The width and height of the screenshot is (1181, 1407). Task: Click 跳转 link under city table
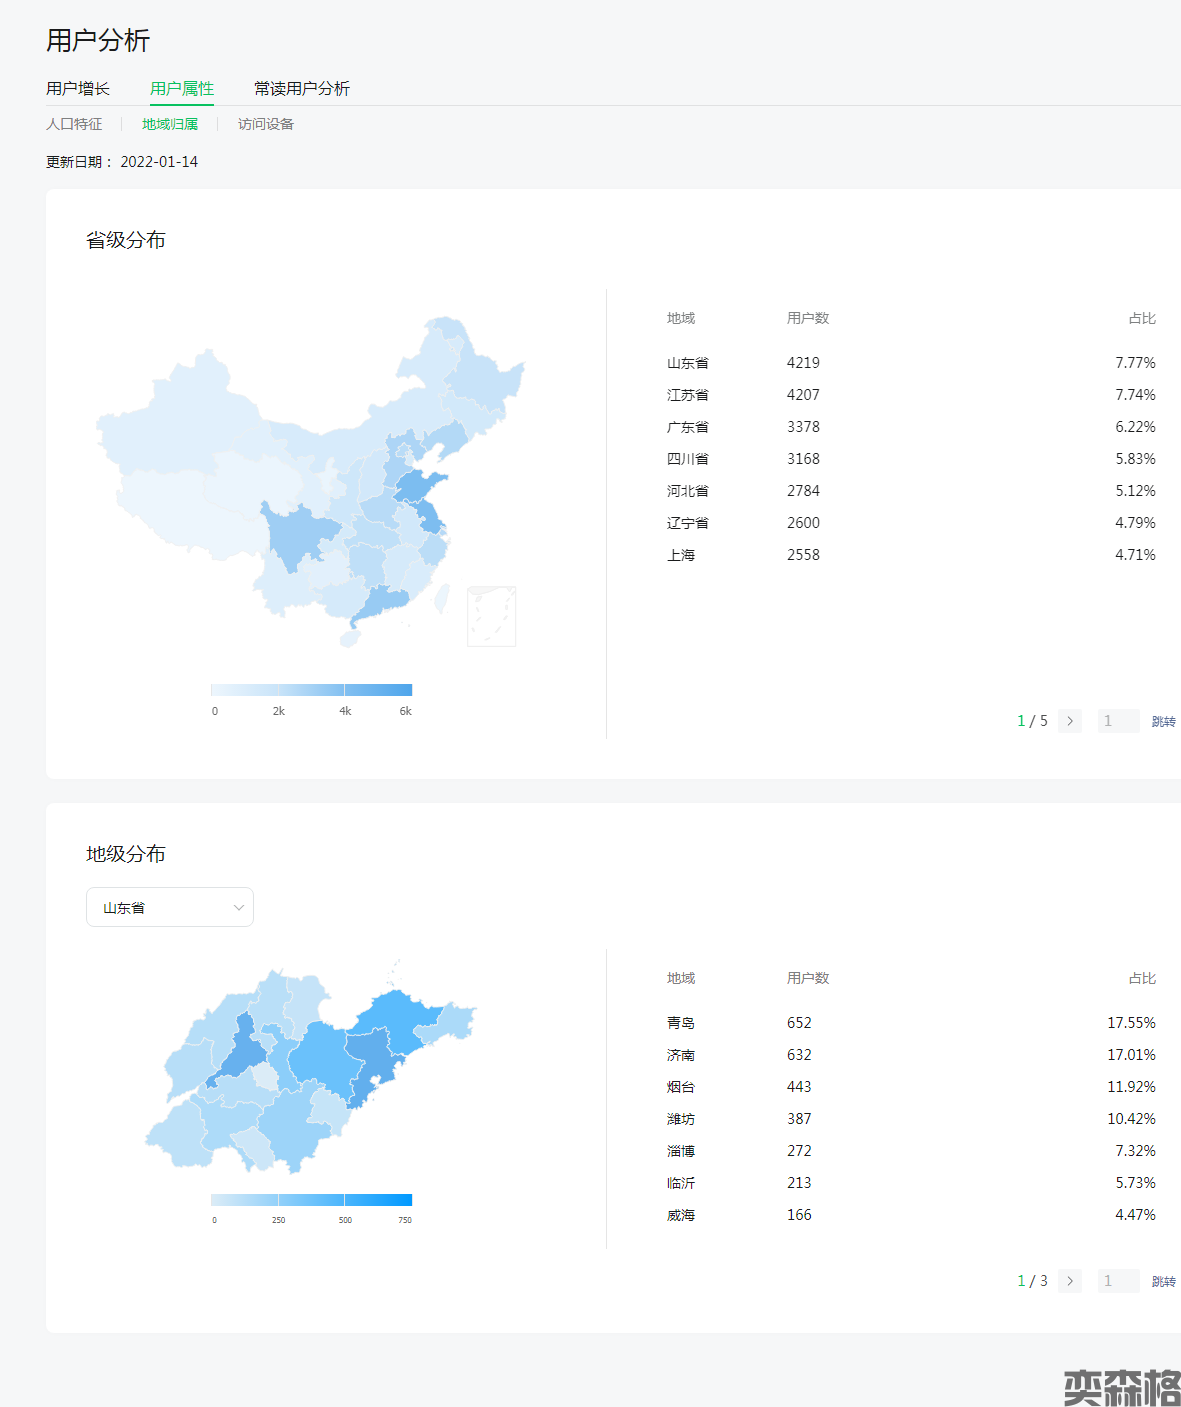1163,1281
